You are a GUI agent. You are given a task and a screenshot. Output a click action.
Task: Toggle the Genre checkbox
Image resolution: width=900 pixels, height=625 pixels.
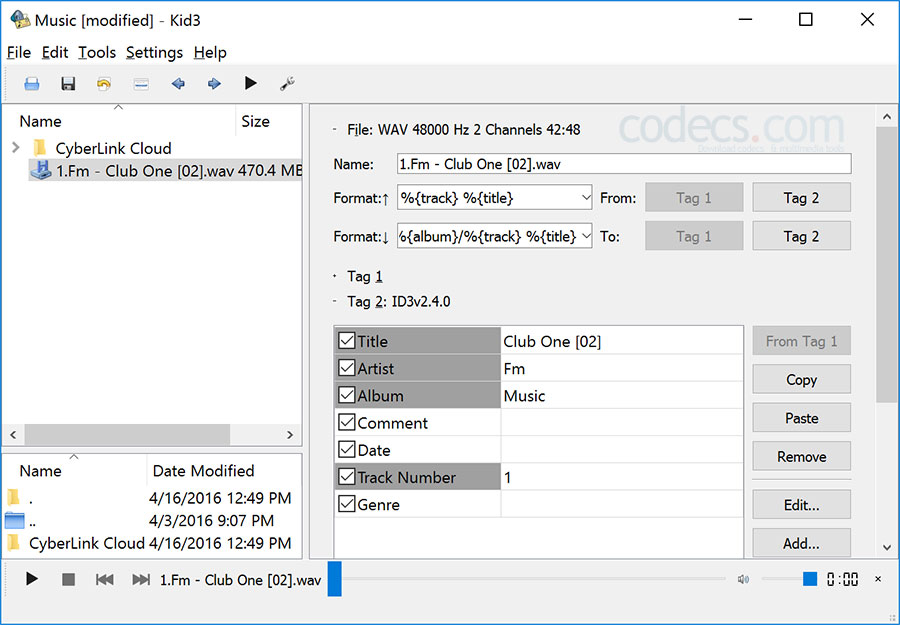[347, 504]
